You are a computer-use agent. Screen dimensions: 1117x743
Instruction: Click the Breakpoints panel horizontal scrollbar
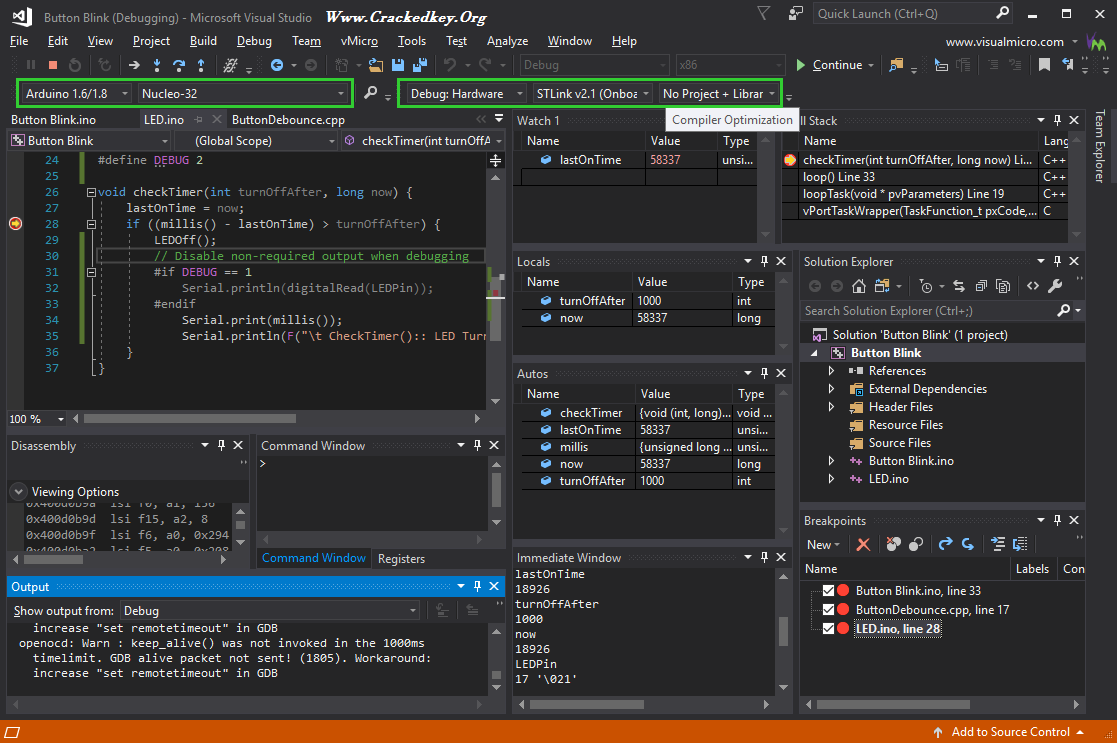[x=942, y=705]
